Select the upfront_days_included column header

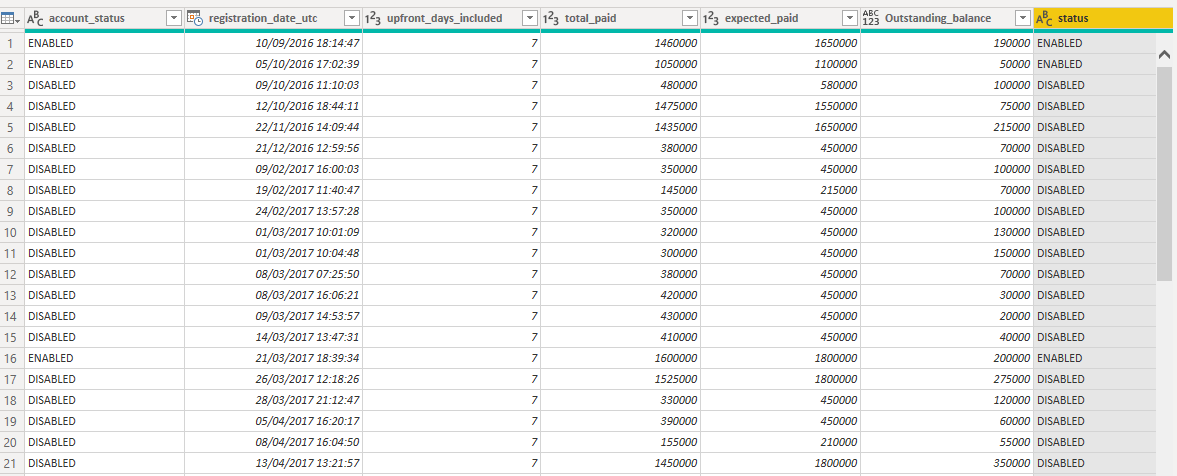click(451, 18)
